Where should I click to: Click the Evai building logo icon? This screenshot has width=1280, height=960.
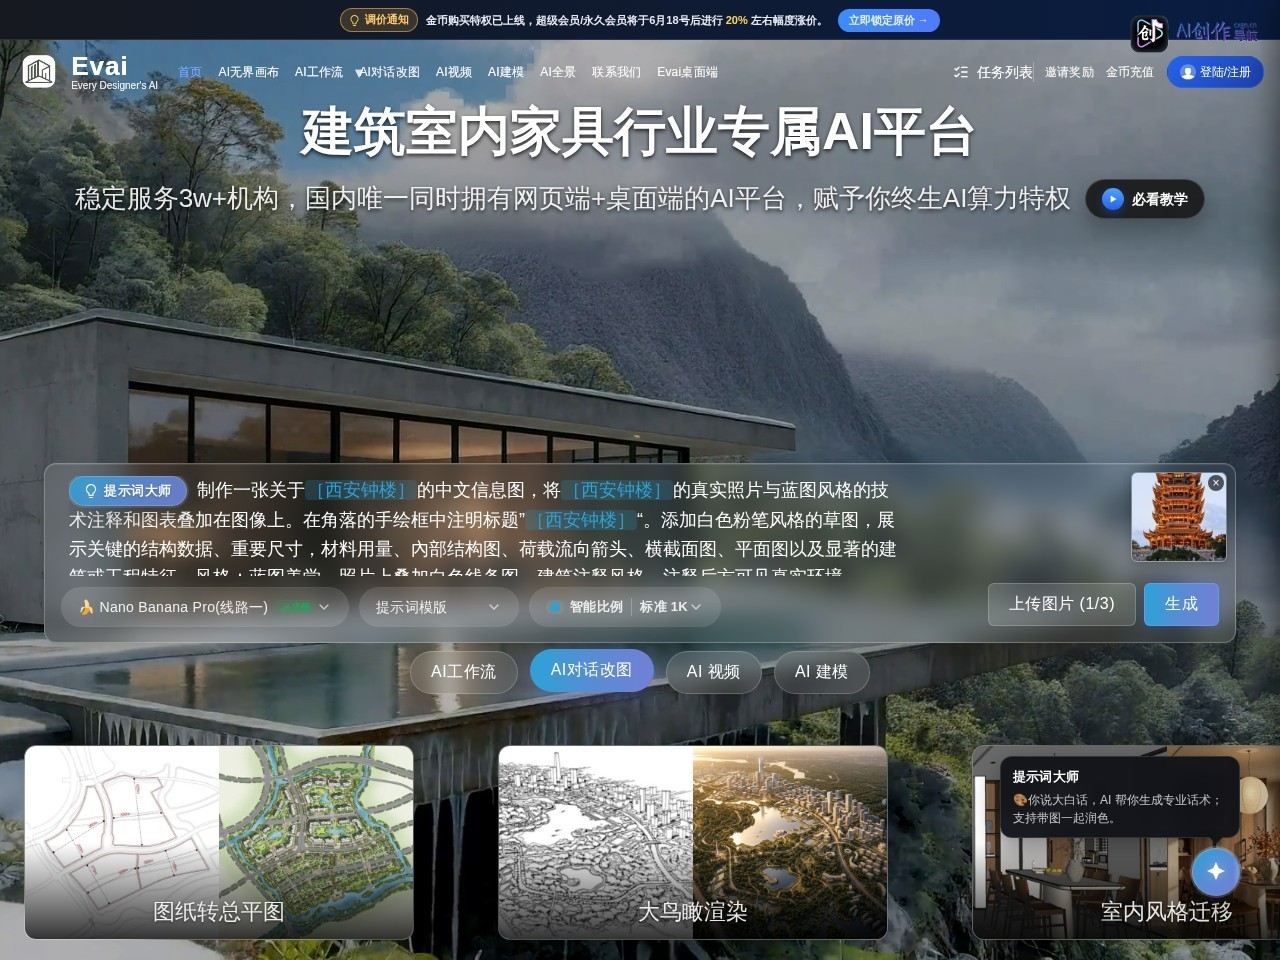(x=39, y=72)
